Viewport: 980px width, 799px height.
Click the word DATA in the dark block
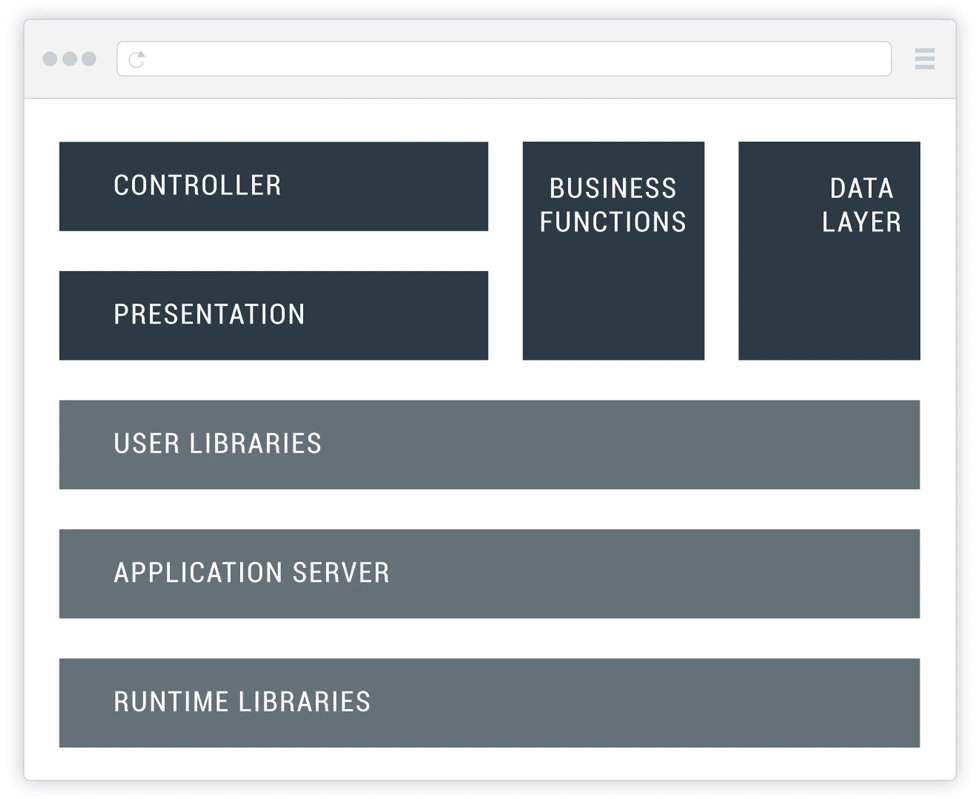click(861, 188)
